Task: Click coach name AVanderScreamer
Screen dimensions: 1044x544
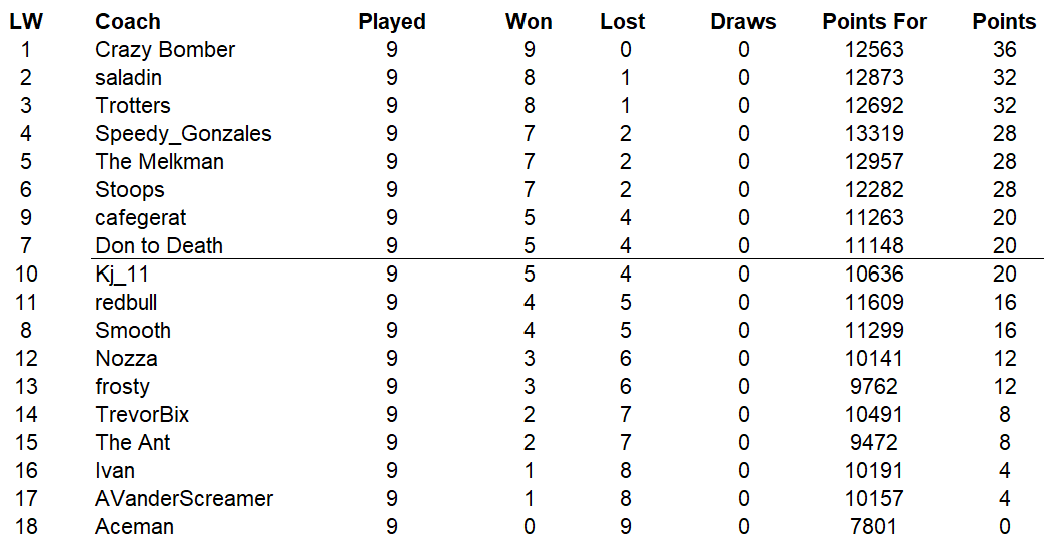Action: tap(184, 499)
